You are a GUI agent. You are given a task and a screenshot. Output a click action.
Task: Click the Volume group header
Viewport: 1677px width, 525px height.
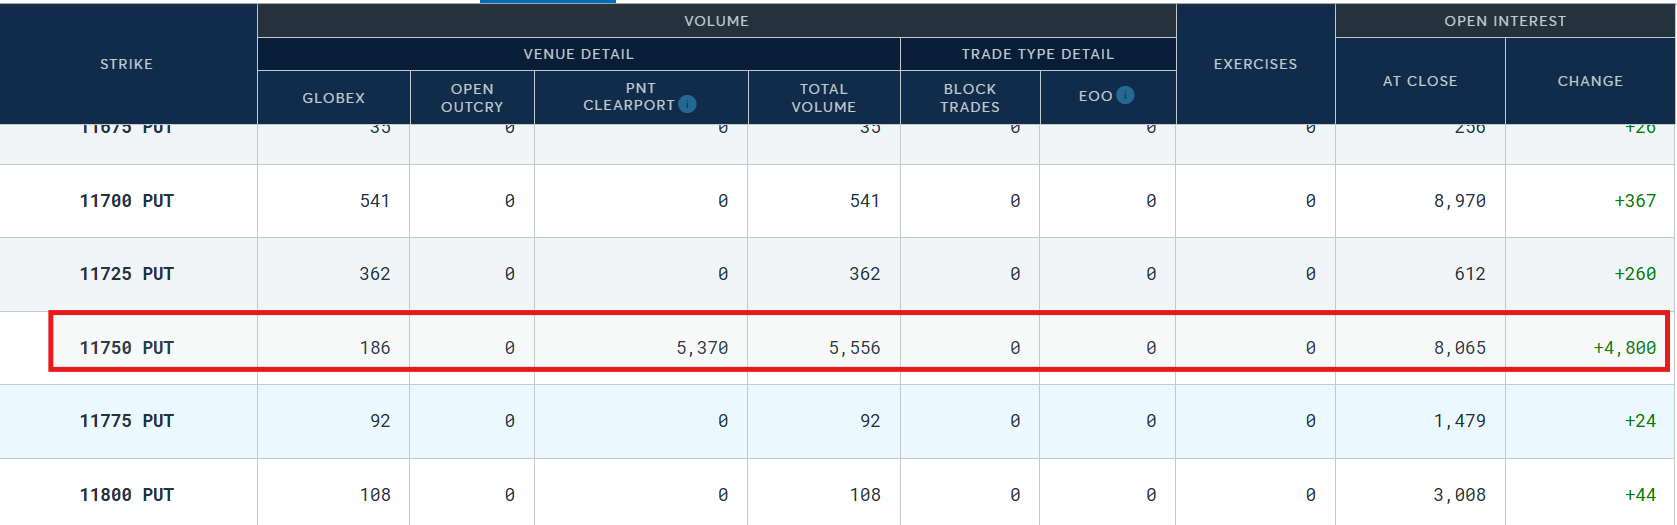click(x=716, y=21)
